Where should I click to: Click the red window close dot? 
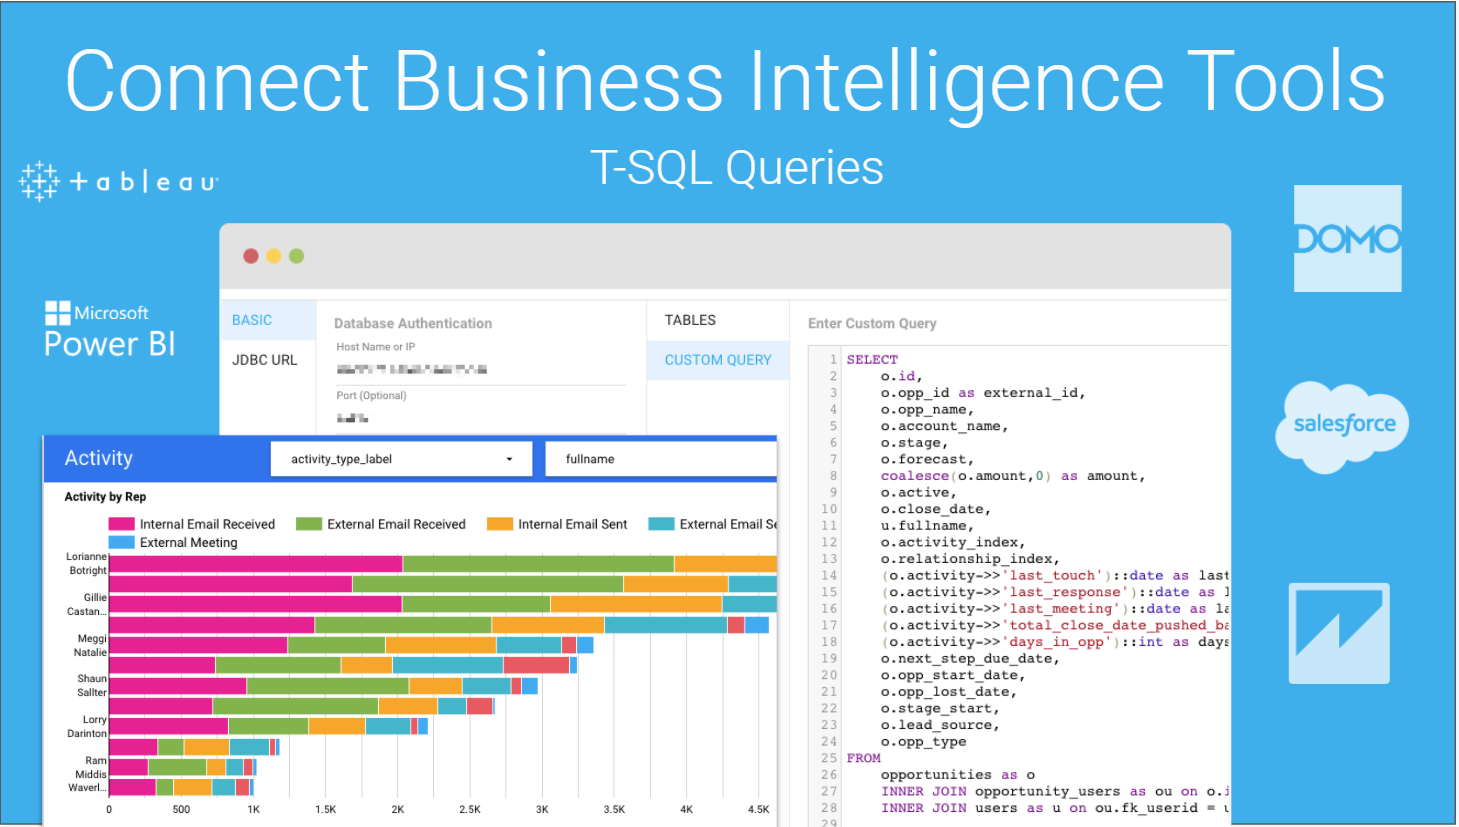[x=251, y=256]
